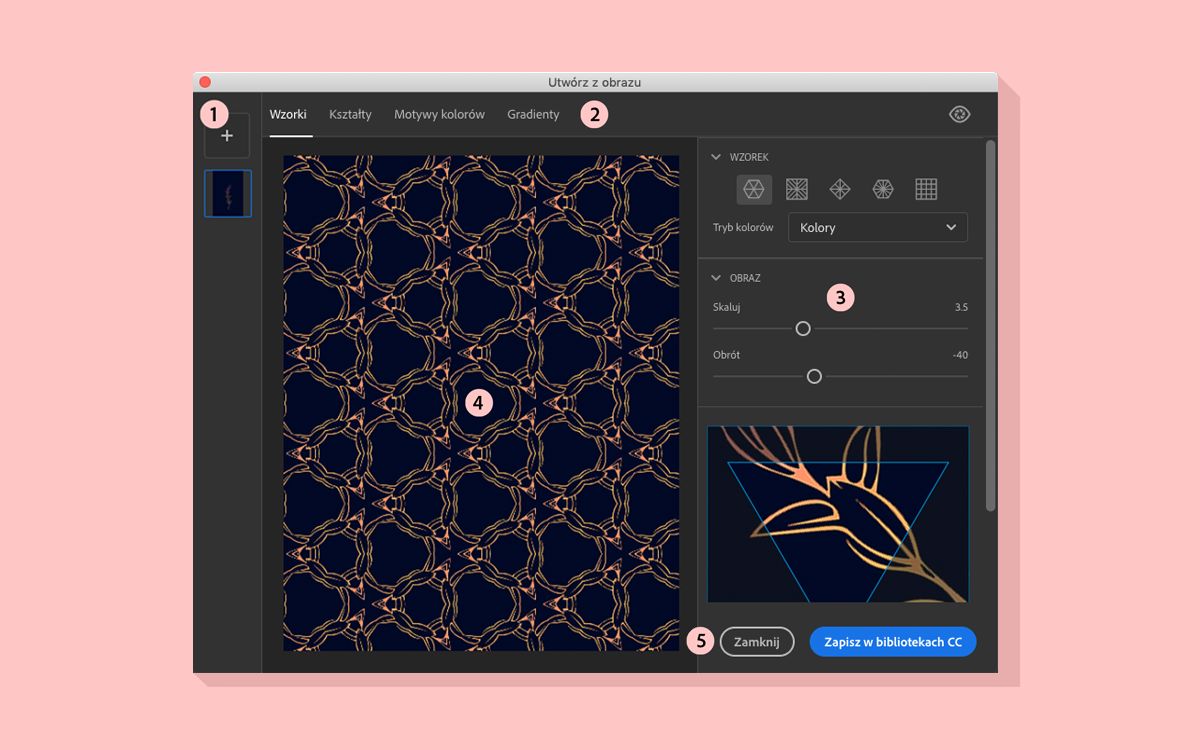Select the square grid pattern type

(926, 189)
